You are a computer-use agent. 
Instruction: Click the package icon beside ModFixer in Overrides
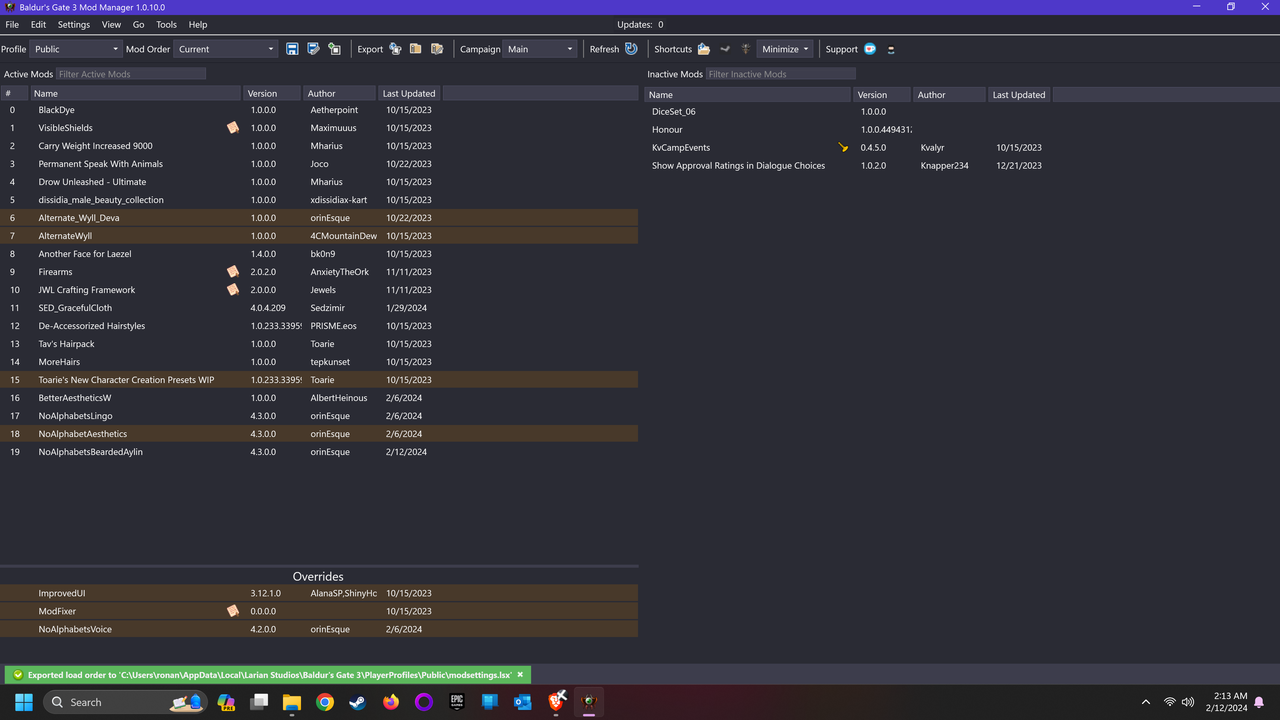[232, 610]
